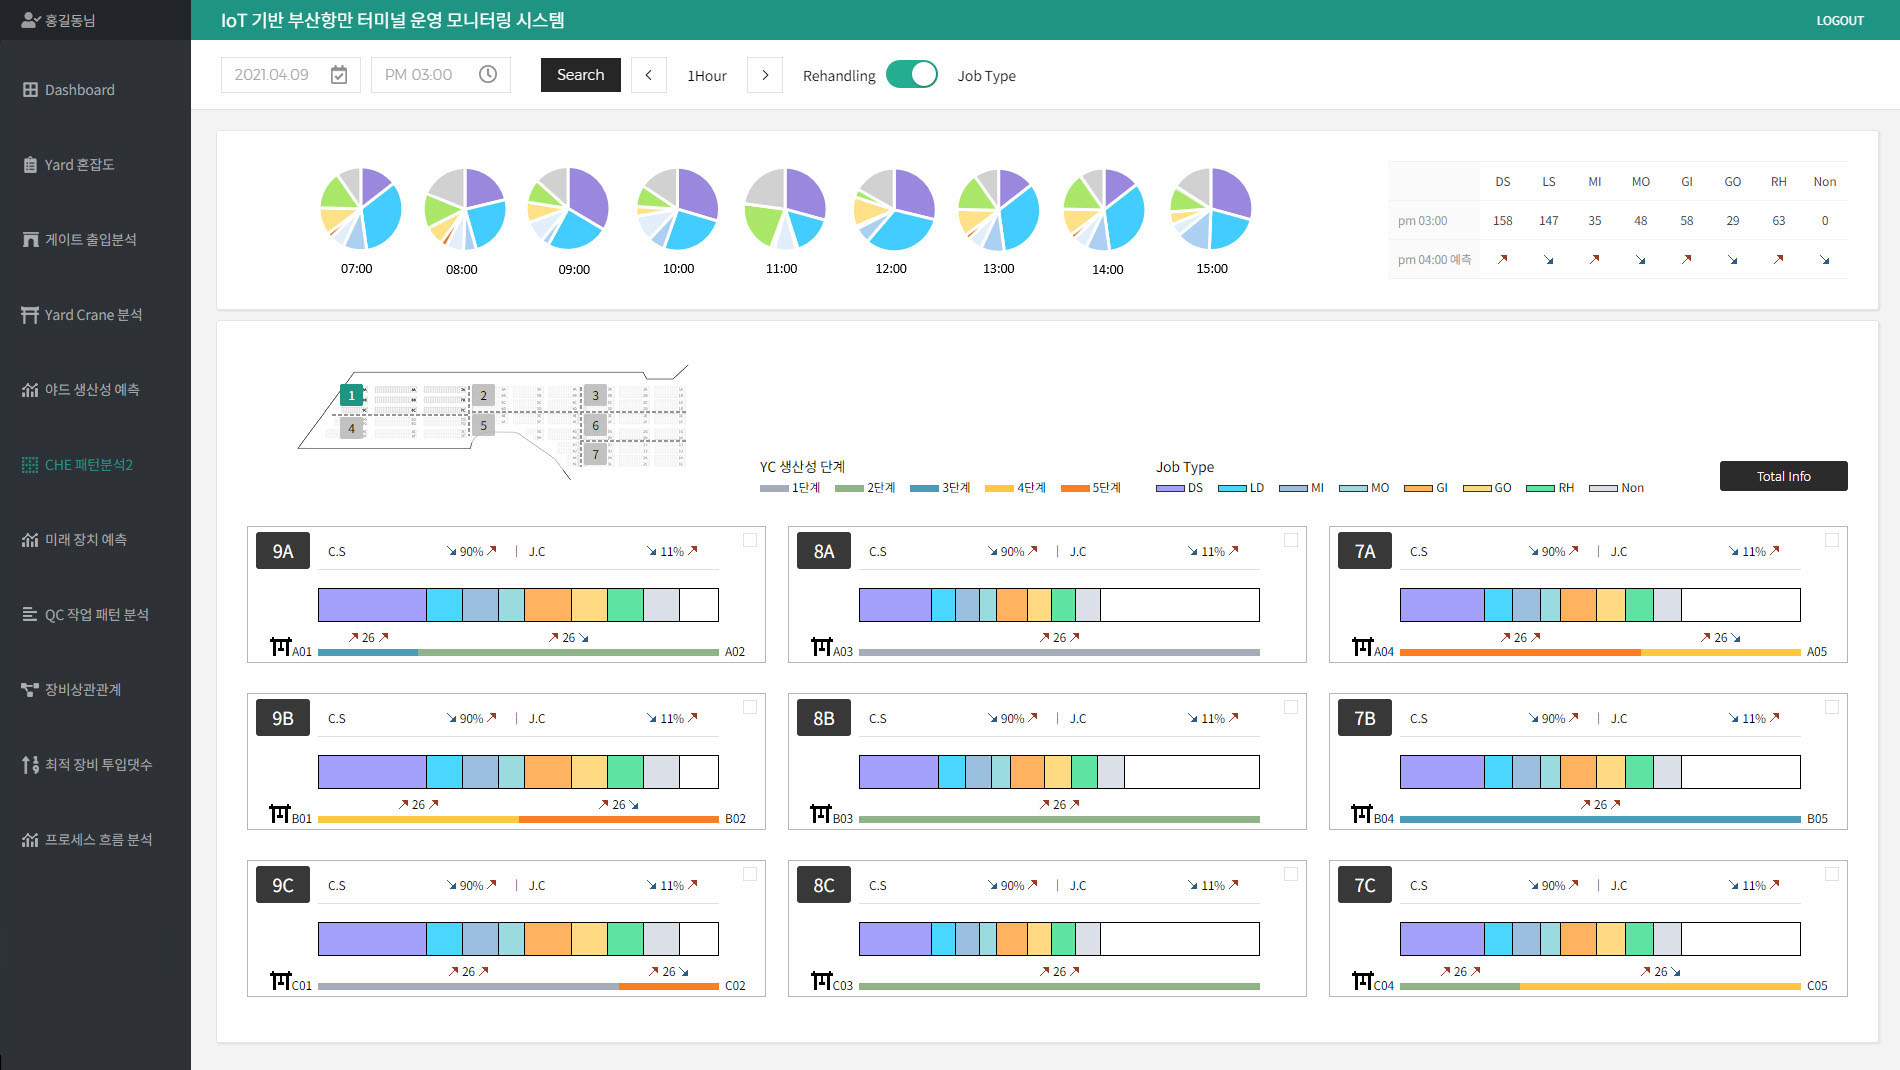This screenshot has height=1070, width=1900.
Task: Advance to next hour with right chevron
Action: (765, 75)
